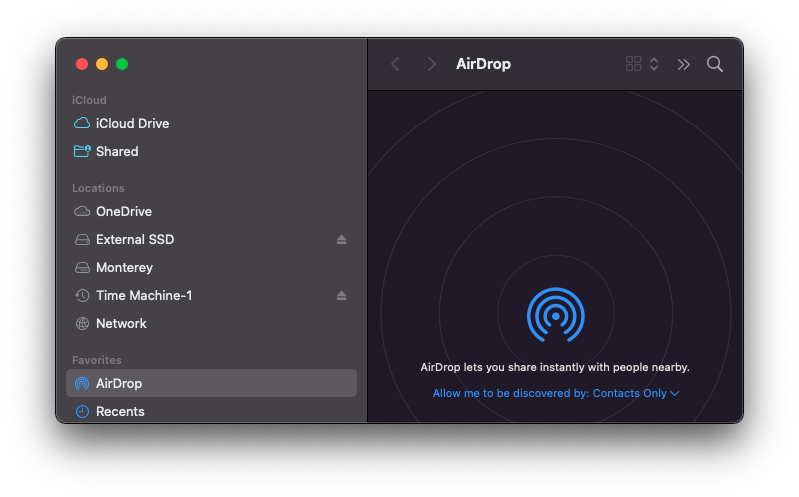The height and width of the screenshot is (497, 799).
Task: Click the Network globe icon
Action: pos(82,324)
